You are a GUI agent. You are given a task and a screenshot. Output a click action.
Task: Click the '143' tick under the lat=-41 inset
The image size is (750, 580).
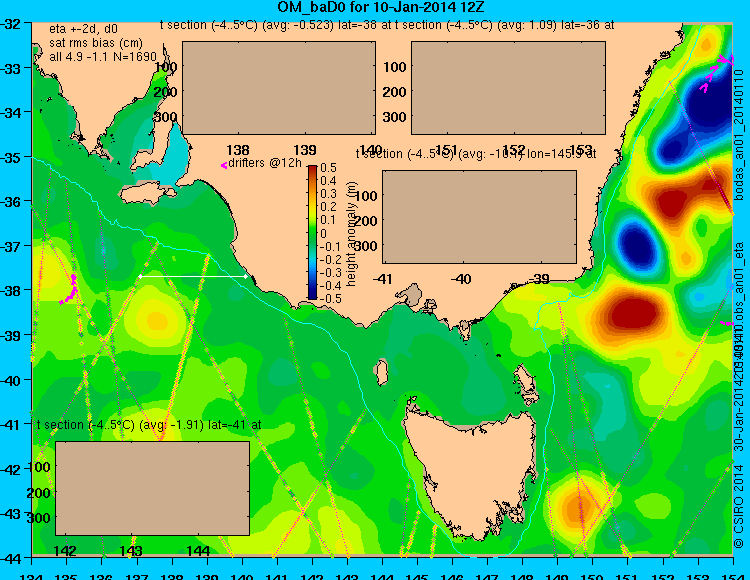click(x=131, y=551)
